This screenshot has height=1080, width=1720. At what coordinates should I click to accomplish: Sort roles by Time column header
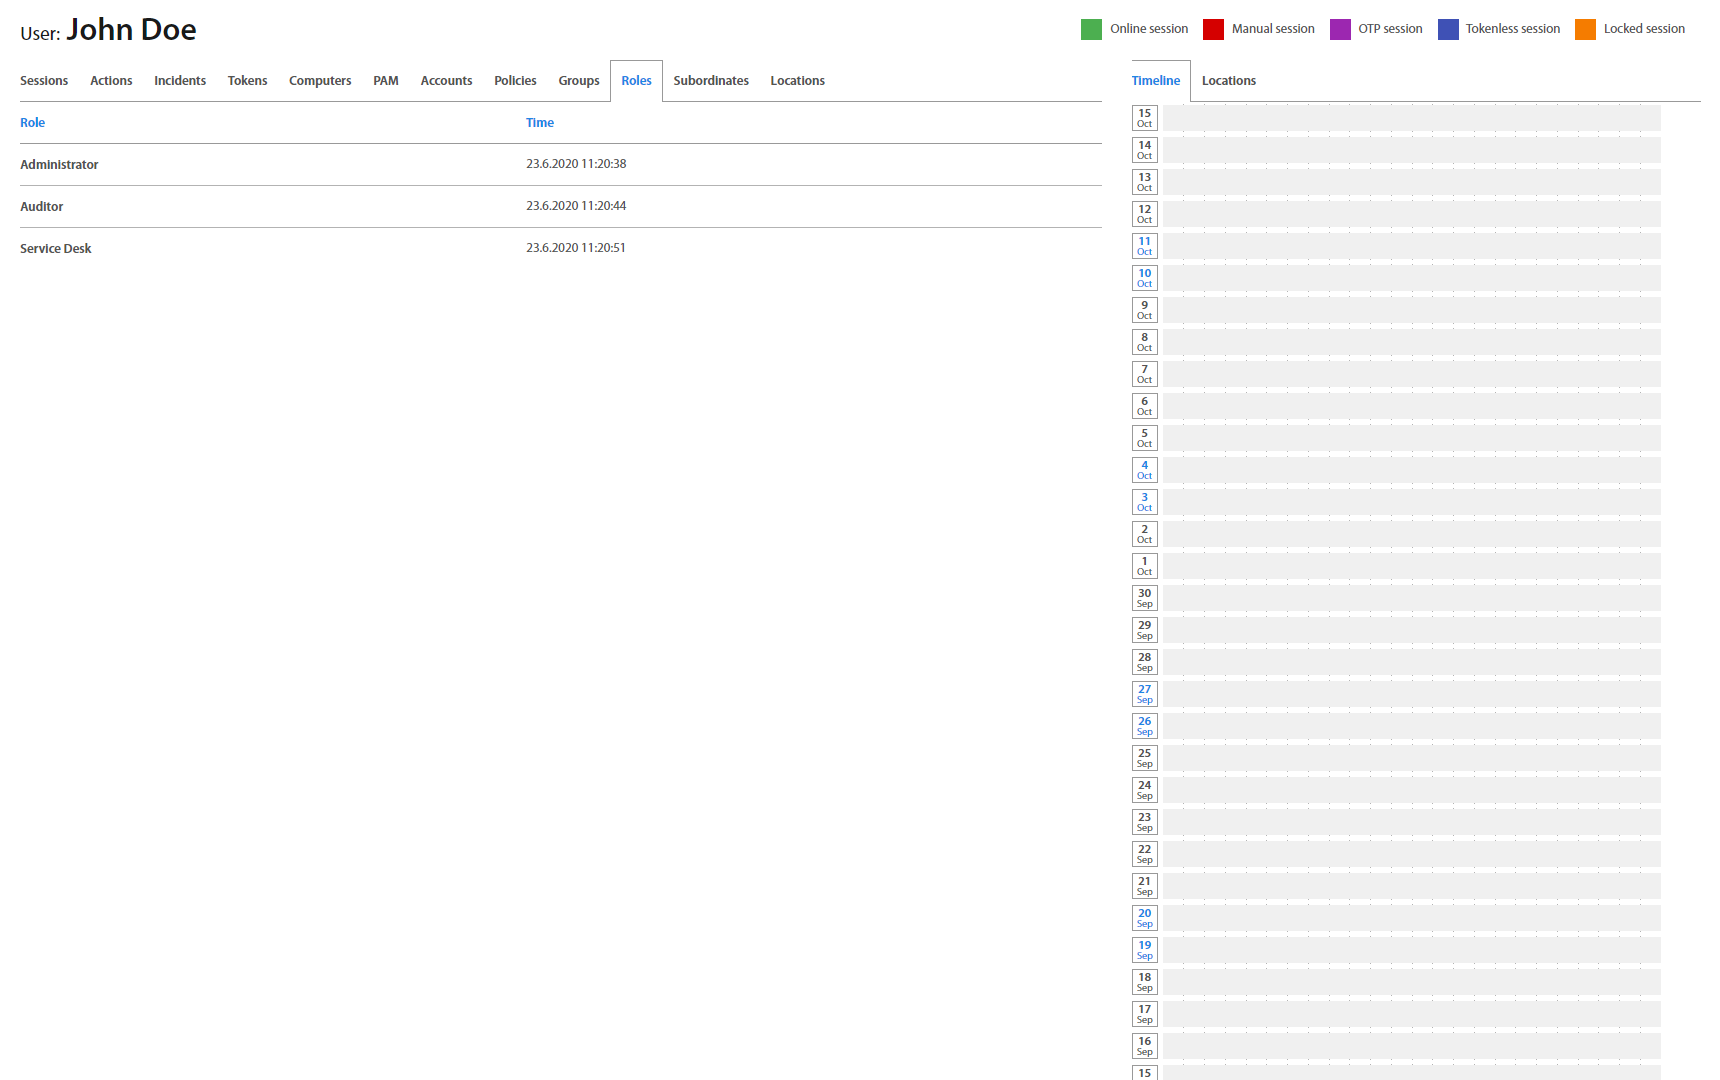coord(540,123)
